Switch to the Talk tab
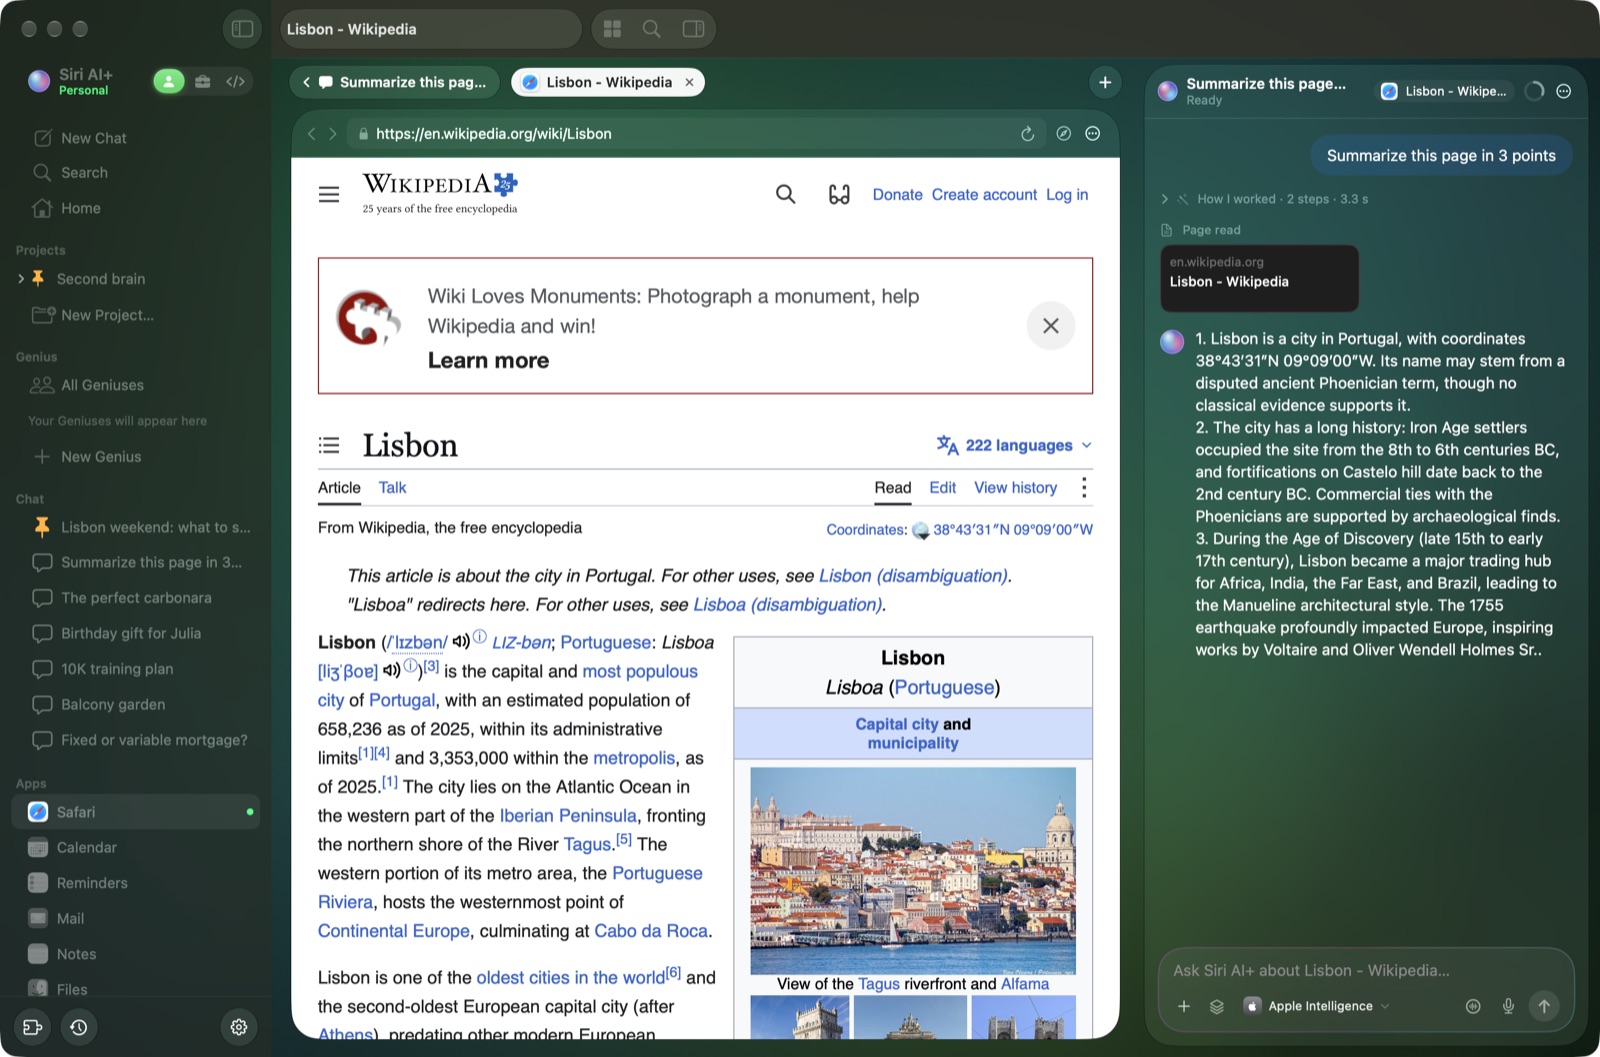Viewport: 1600px width, 1057px height. (392, 488)
